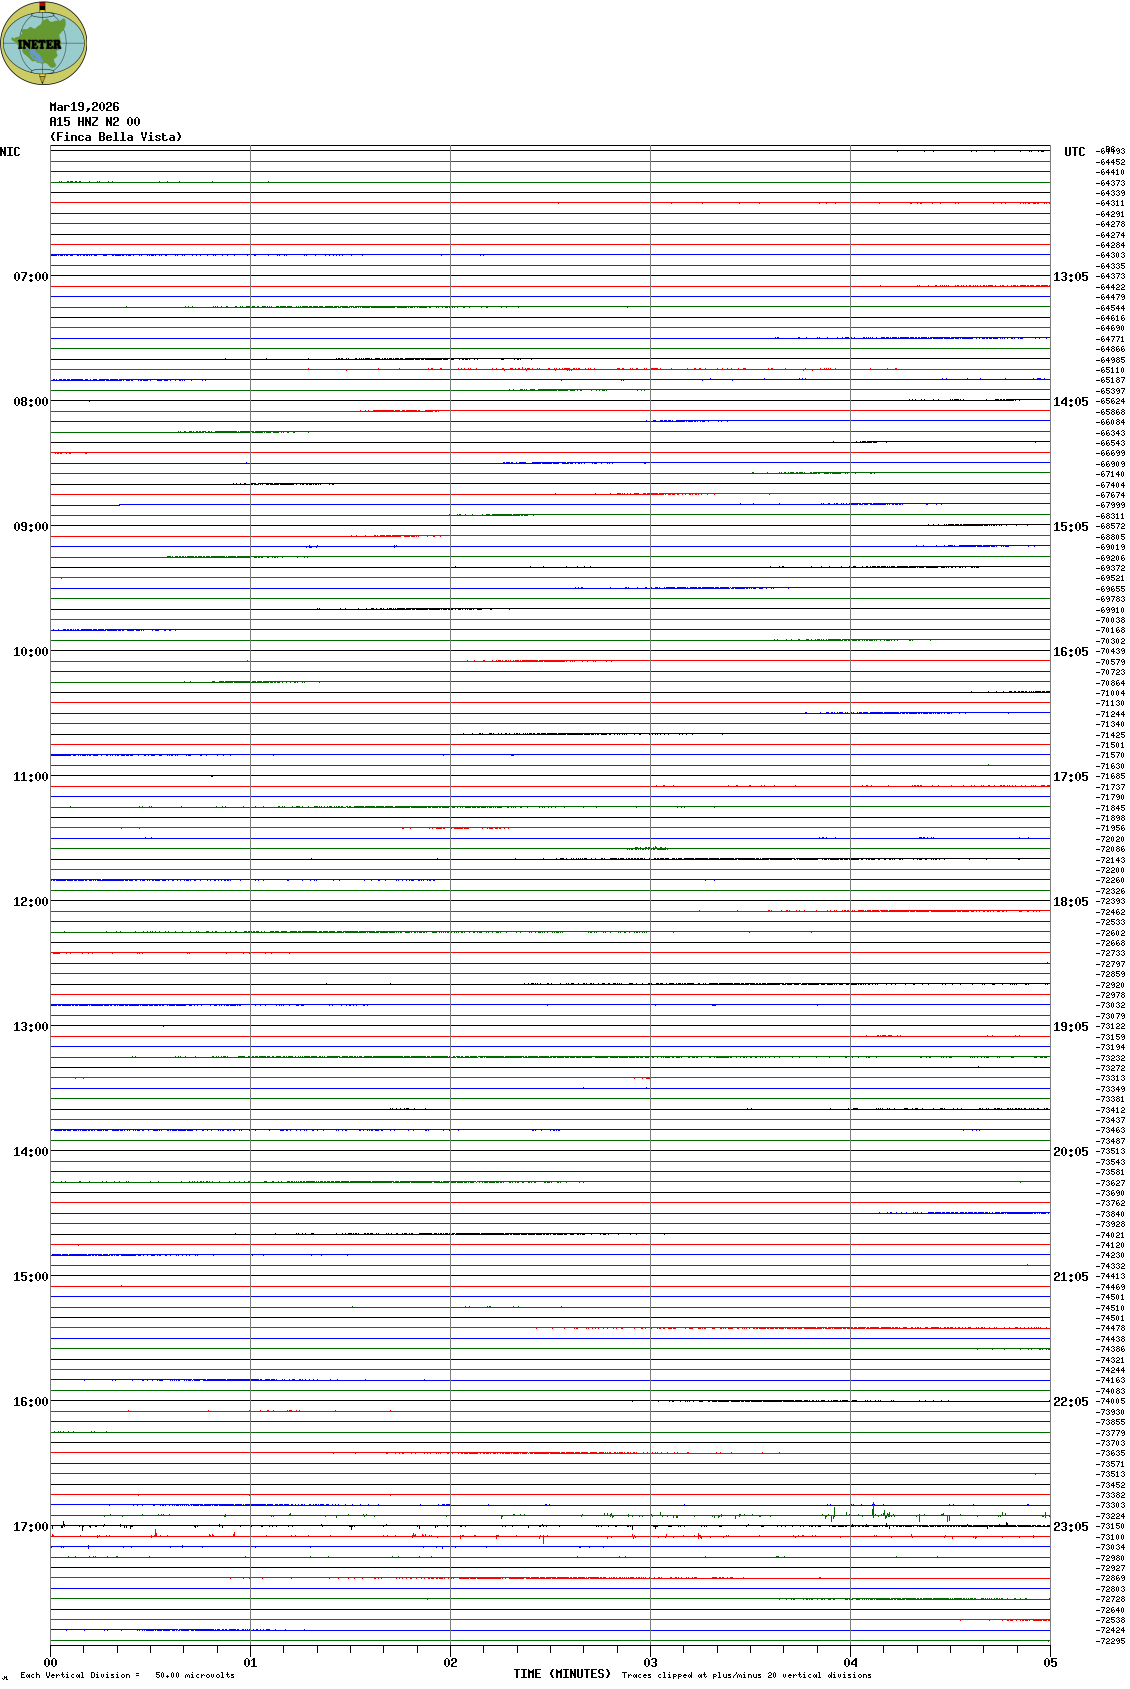Image resolution: width=1130 pixels, height=1689 pixels.
Task: Click the 23:05 UTC time label
Action: click(1070, 1527)
